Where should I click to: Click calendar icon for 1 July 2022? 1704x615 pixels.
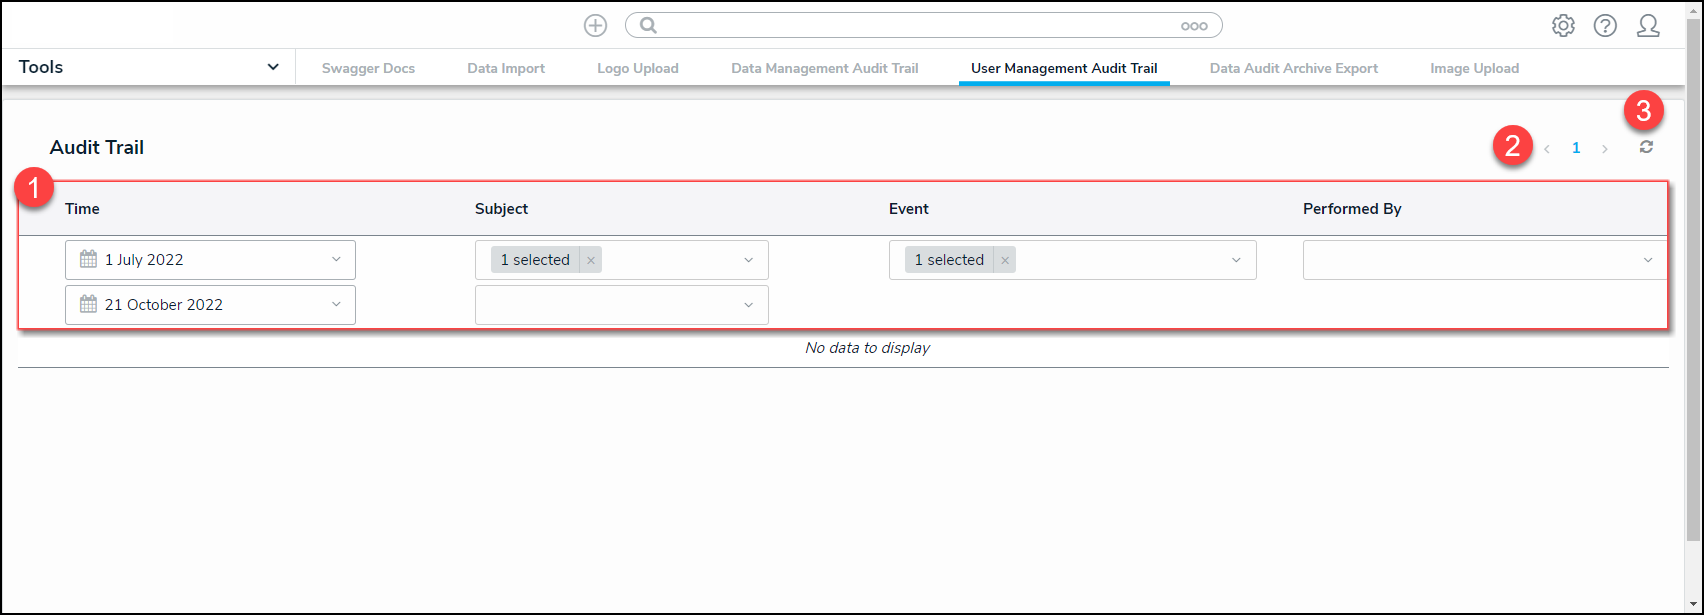click(88, 259)
